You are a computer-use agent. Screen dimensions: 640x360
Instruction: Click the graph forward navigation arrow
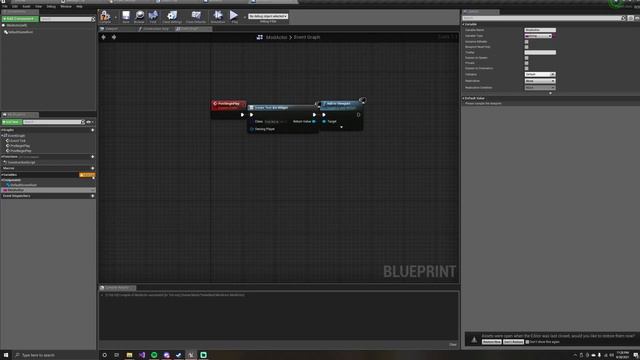point(114,37)
